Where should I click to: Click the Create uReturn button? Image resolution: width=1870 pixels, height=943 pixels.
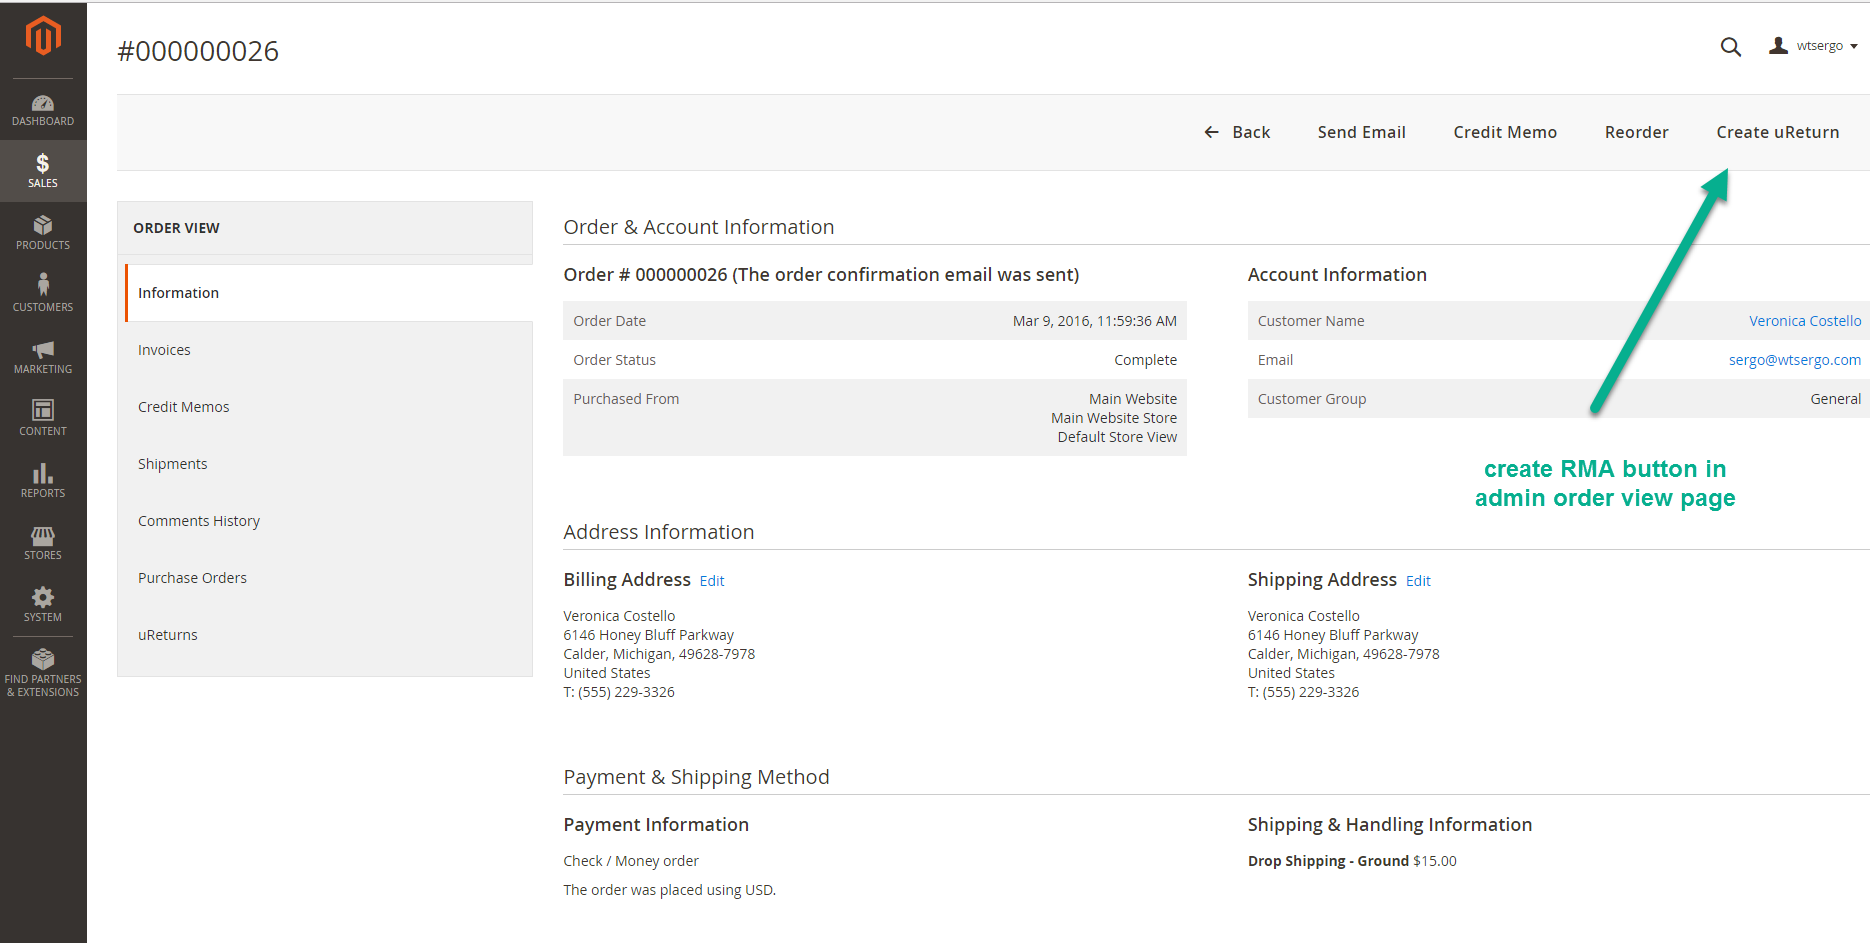[1777, 132]
